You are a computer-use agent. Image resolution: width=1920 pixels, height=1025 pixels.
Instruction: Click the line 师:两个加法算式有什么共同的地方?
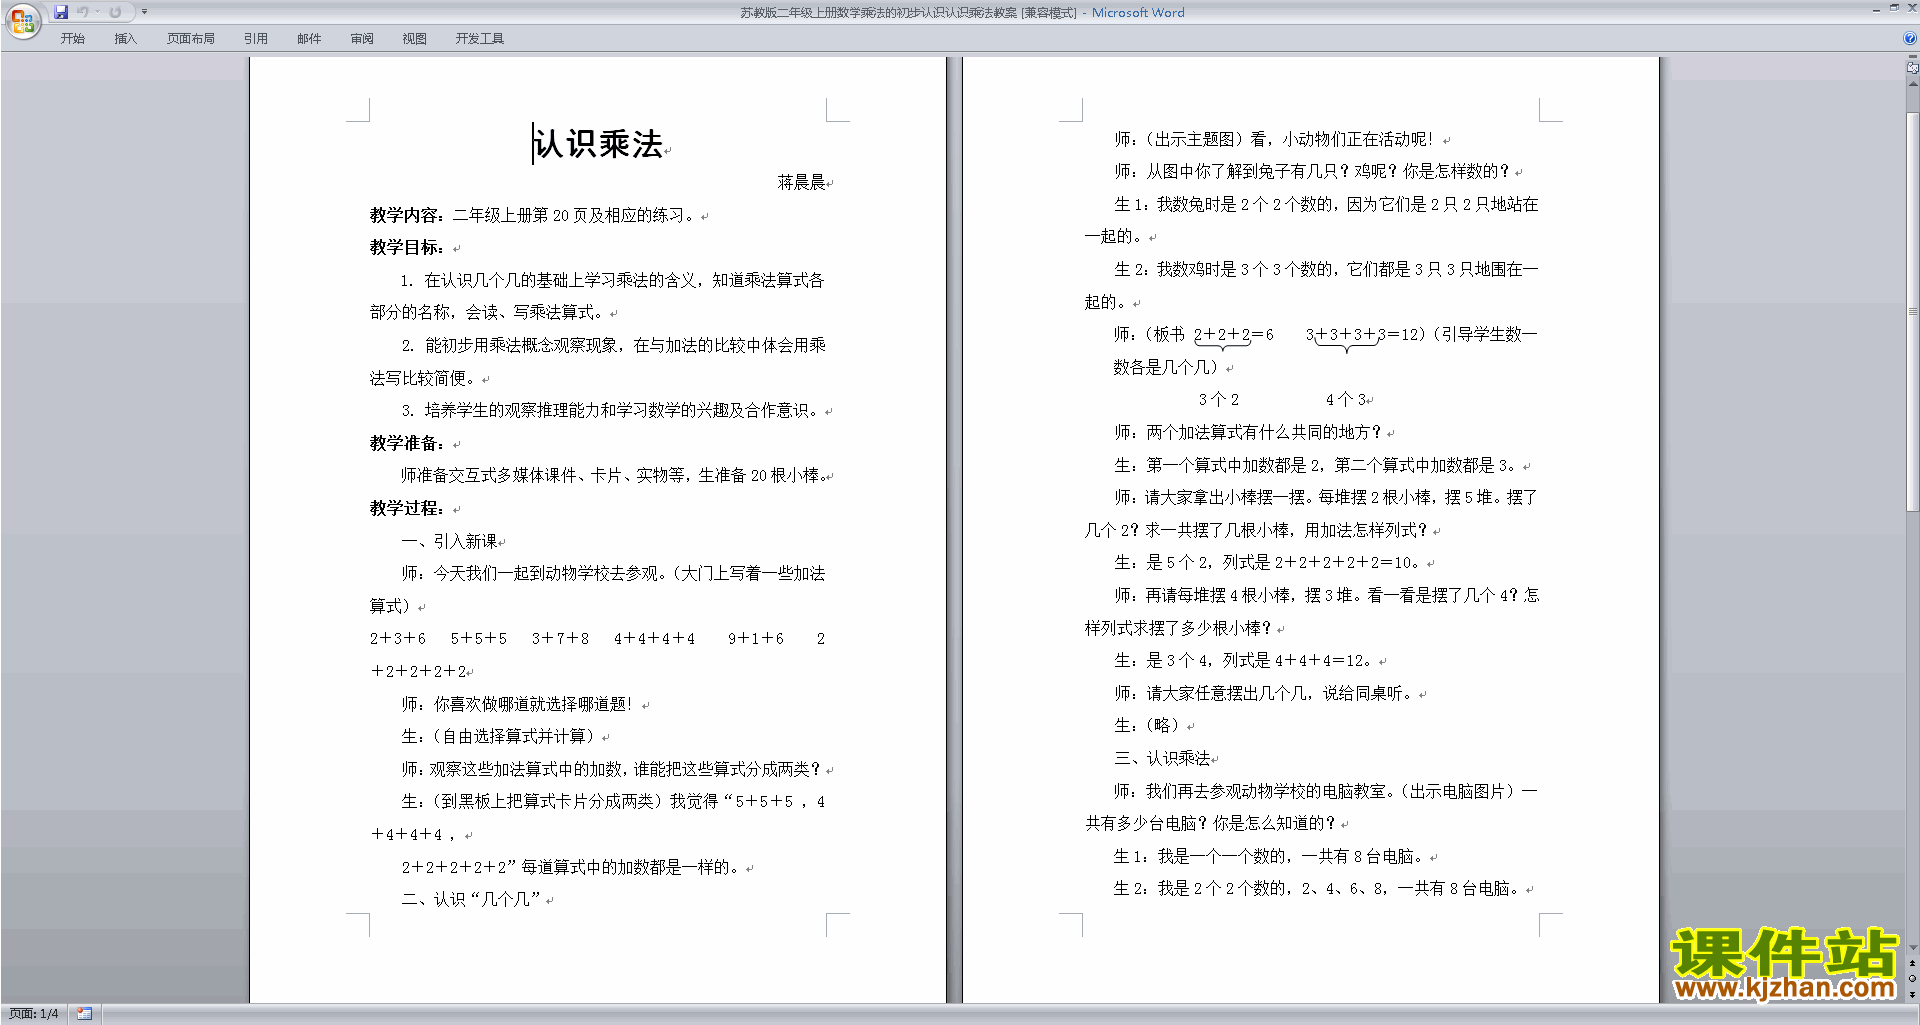tap(1248, 432)
